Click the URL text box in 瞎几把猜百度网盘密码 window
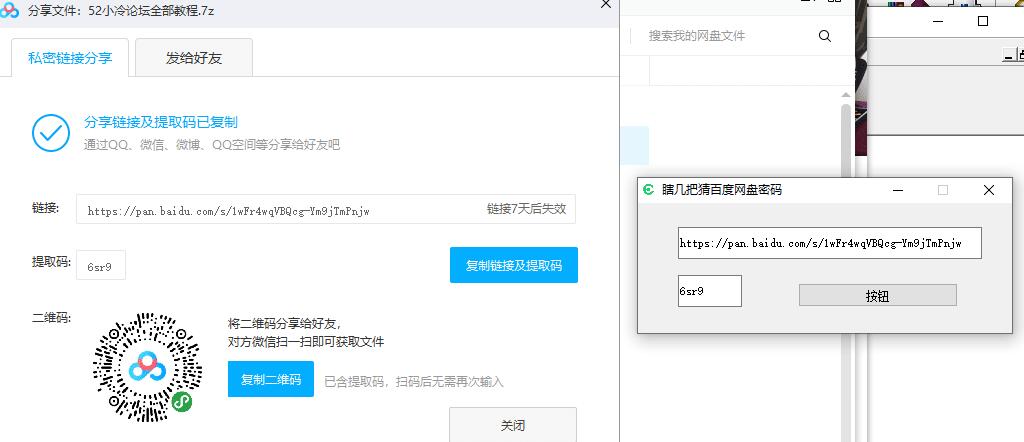The width and height of the screenshot is (1024, 442). (x=829, y=243)
